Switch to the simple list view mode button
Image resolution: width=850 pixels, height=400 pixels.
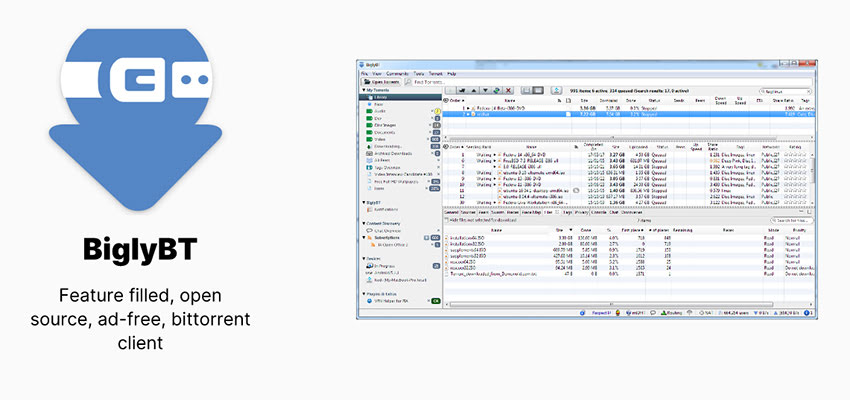pos(526,91)
